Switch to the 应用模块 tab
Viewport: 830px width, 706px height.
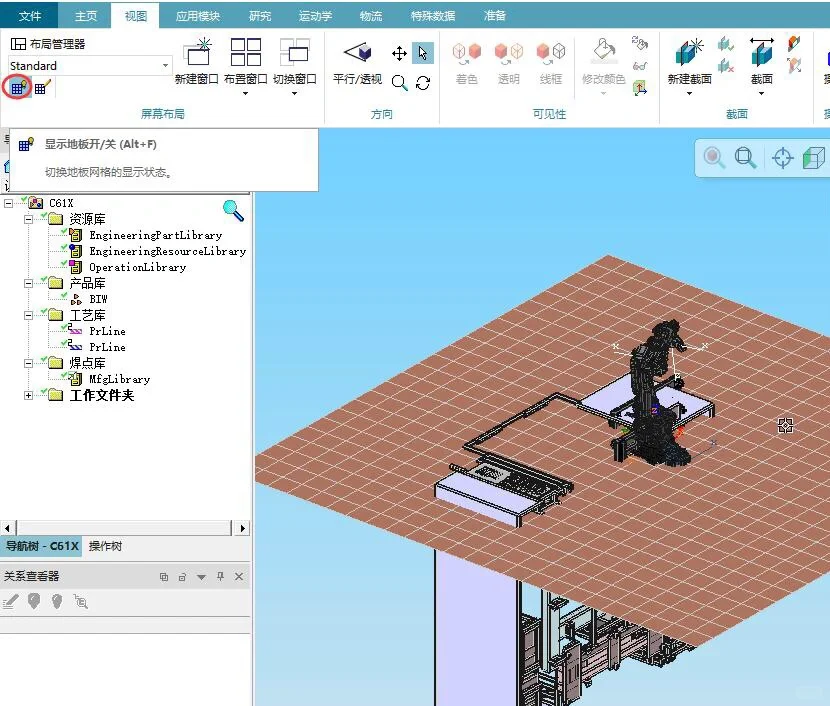(197, 16)
